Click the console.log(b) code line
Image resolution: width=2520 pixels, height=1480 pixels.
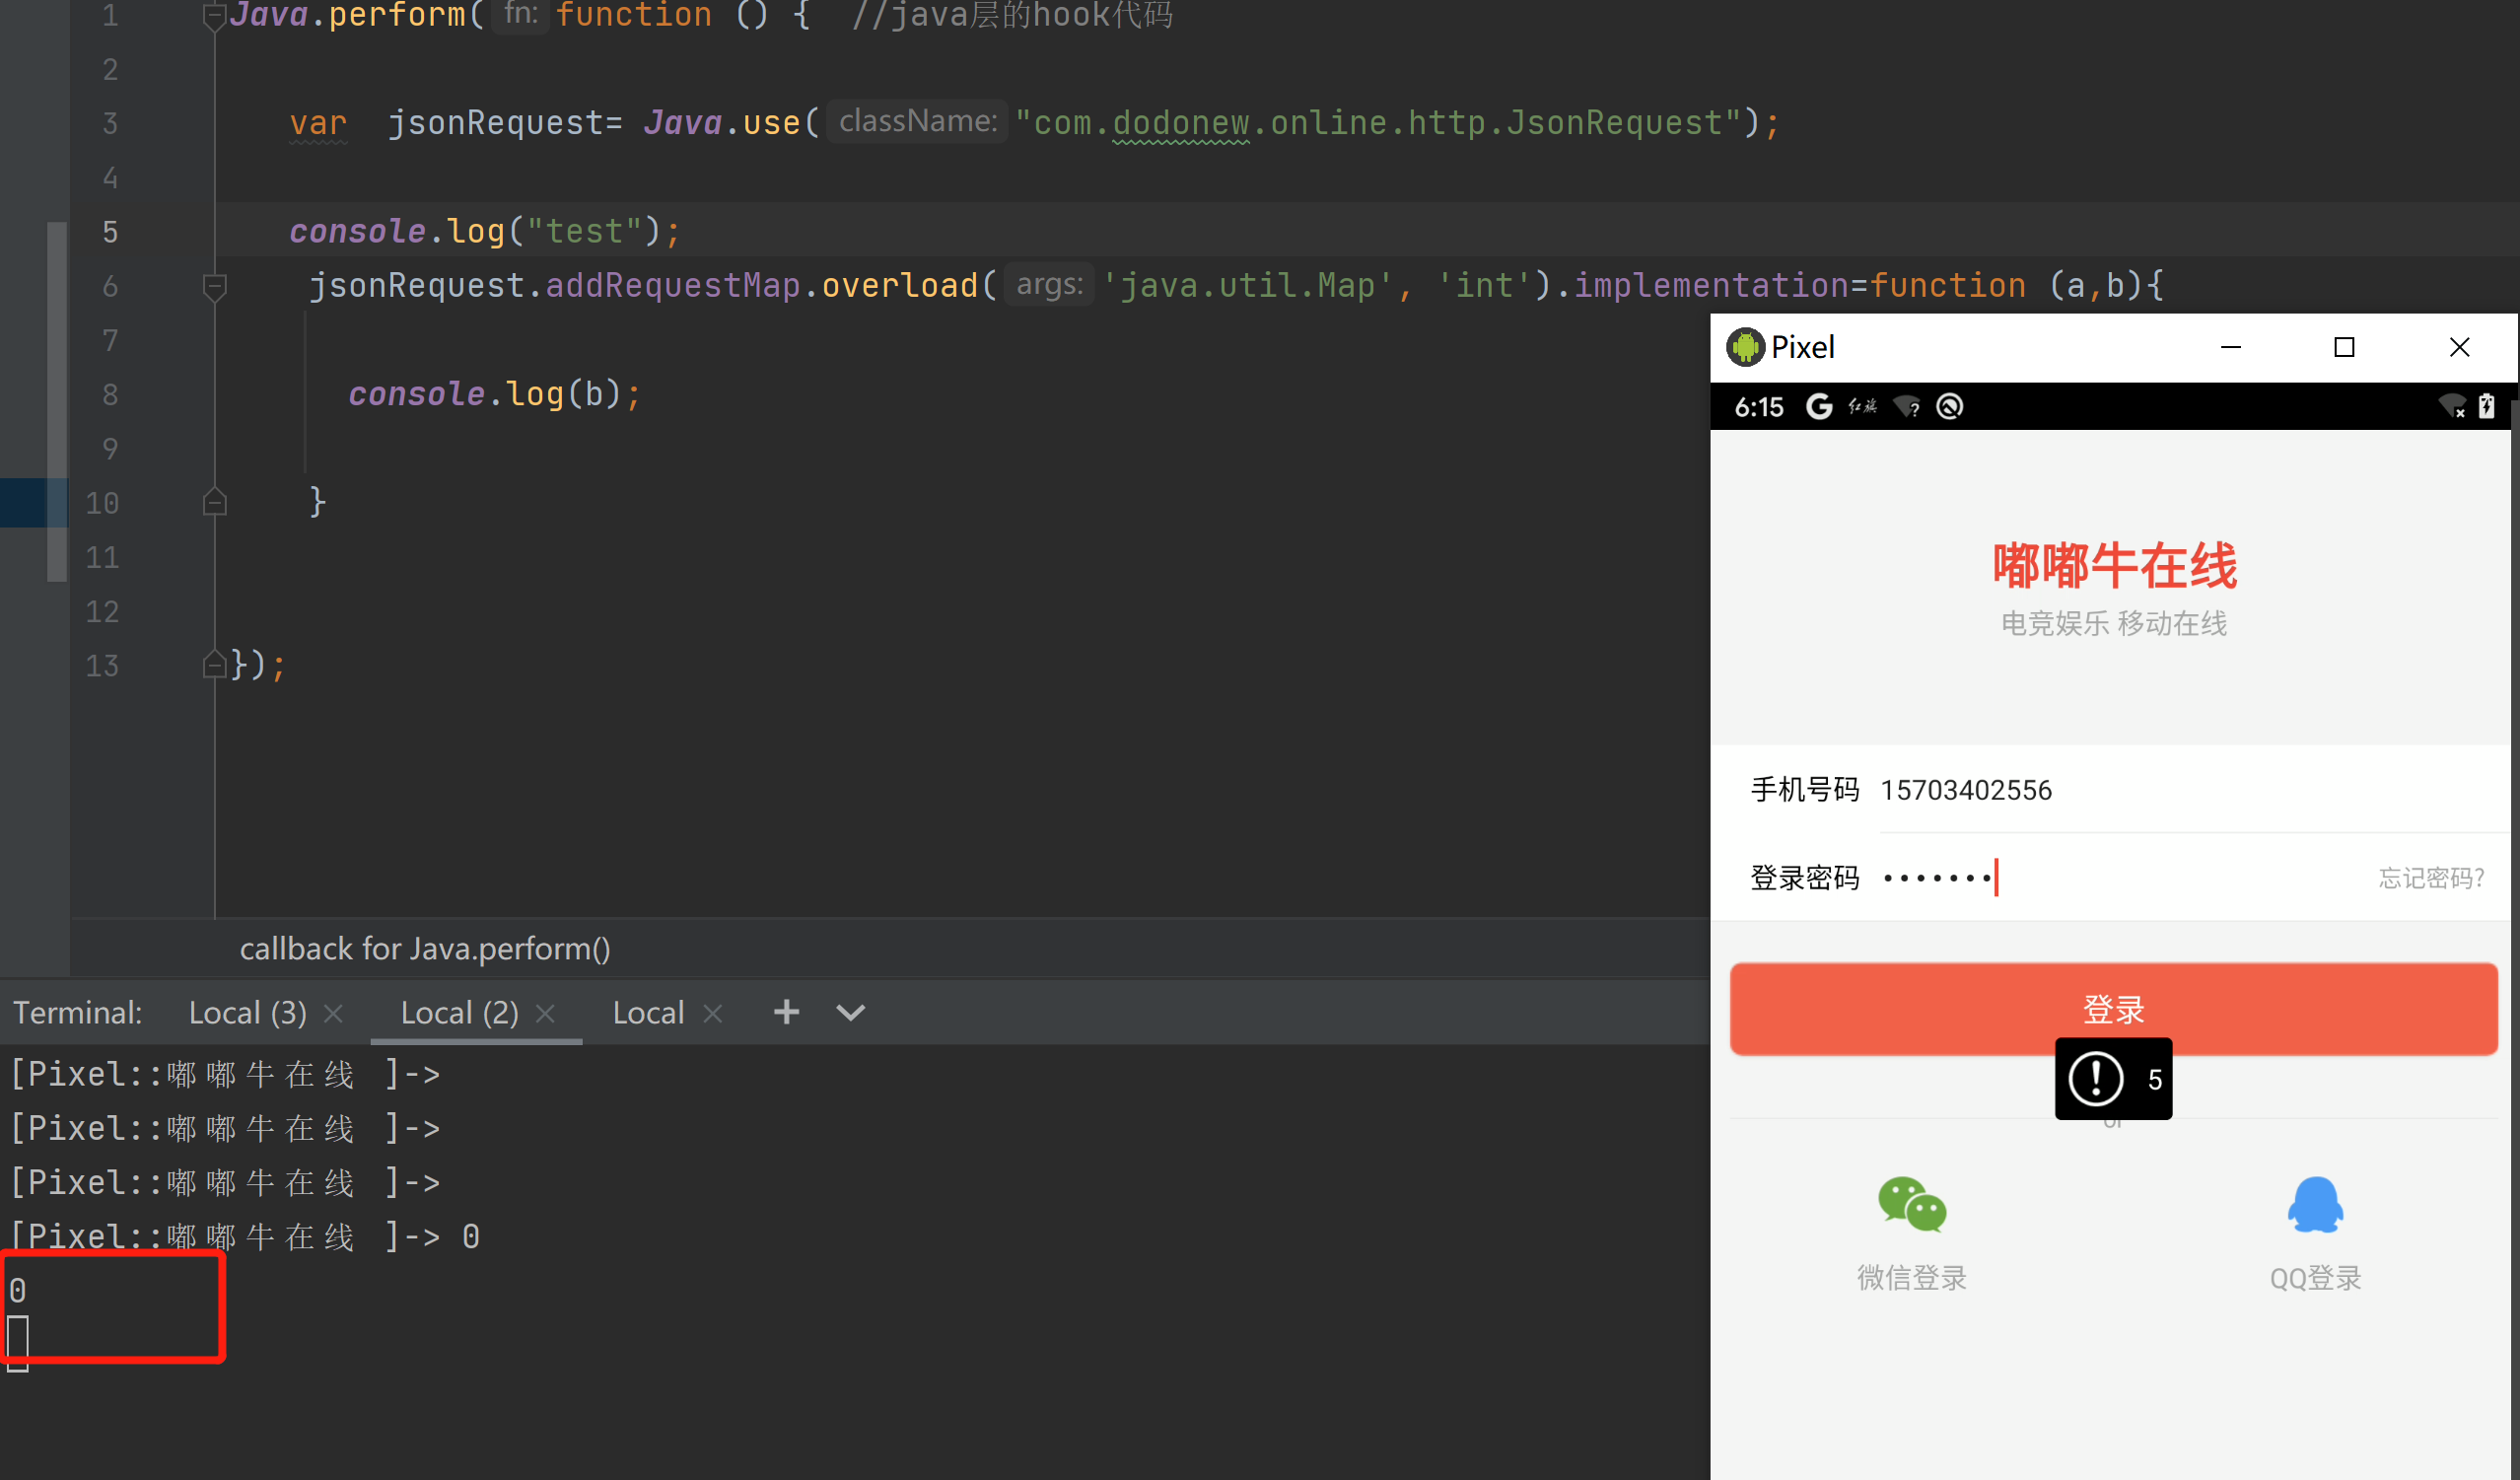494,394
